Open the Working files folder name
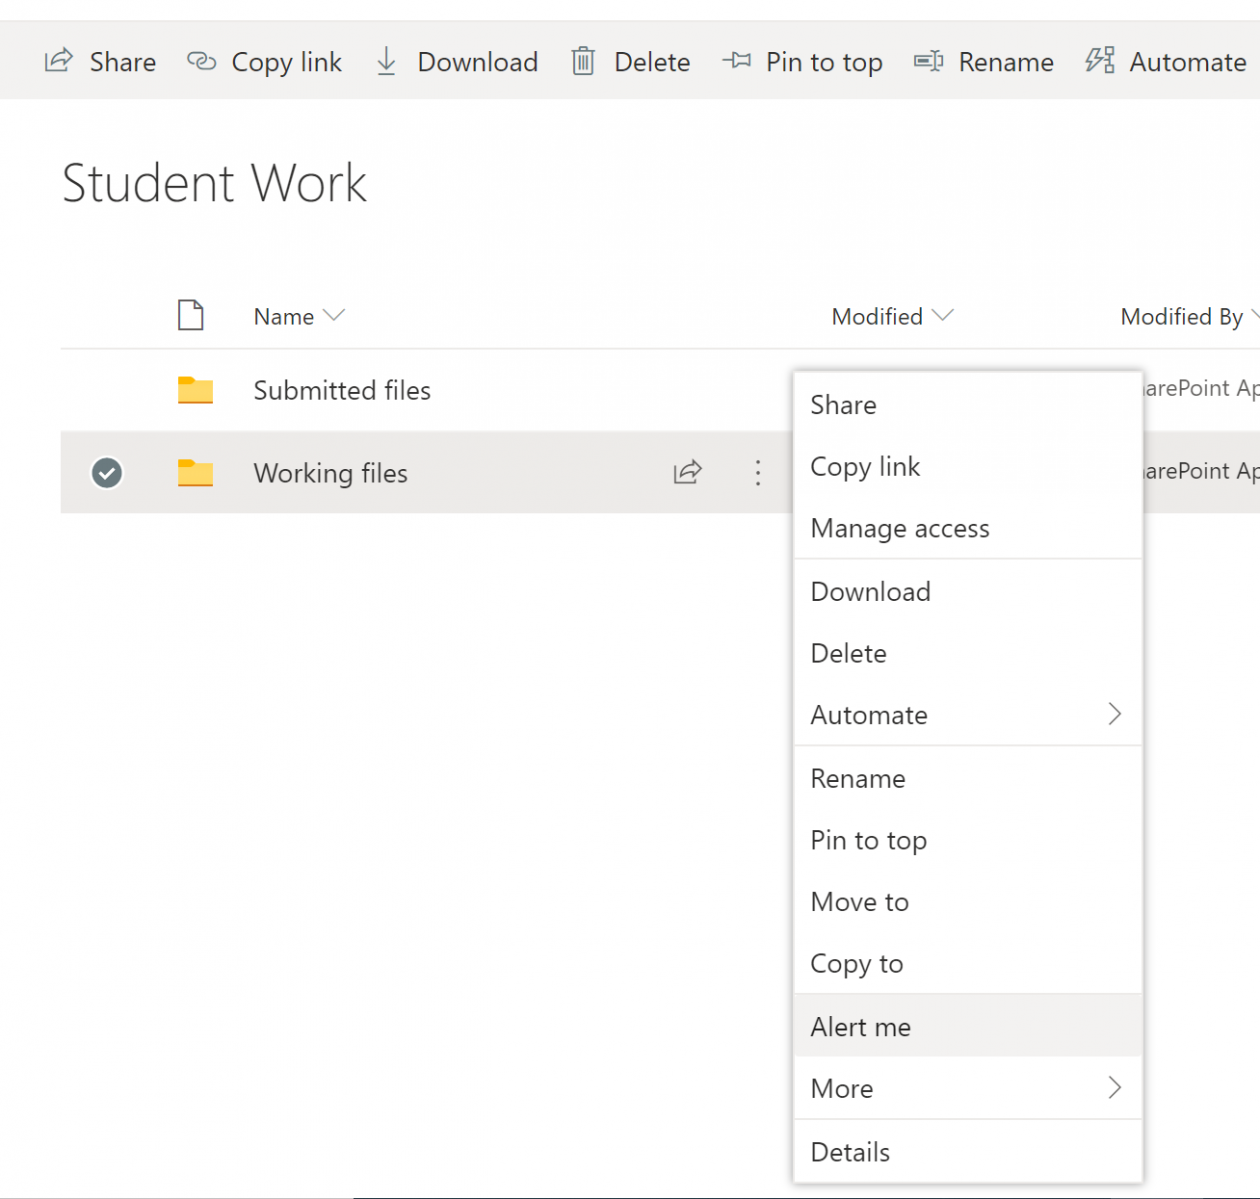This screenshot has height=1199, width=1260. tap(331, 473)
